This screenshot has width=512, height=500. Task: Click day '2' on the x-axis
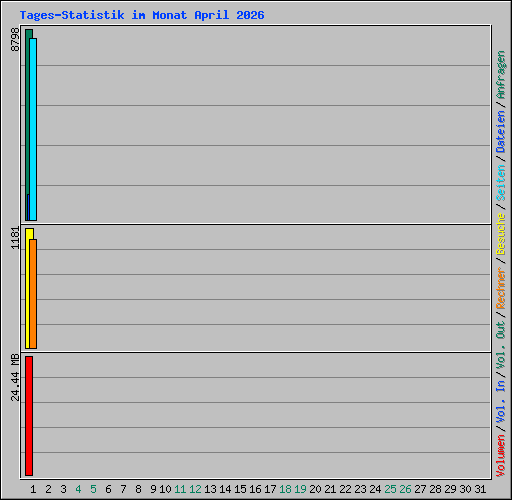click(48, 489)
